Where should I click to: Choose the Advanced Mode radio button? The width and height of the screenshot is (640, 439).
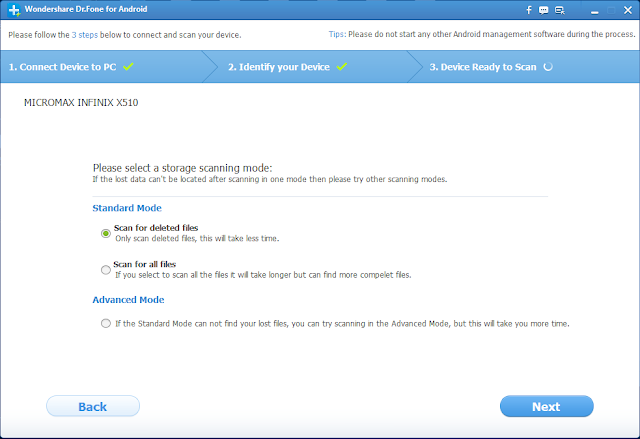click(106, 324)
